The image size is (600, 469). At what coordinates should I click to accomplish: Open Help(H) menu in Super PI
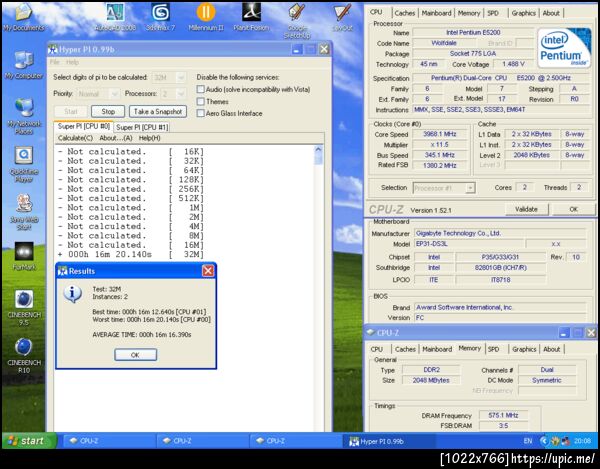click(150, 138)
